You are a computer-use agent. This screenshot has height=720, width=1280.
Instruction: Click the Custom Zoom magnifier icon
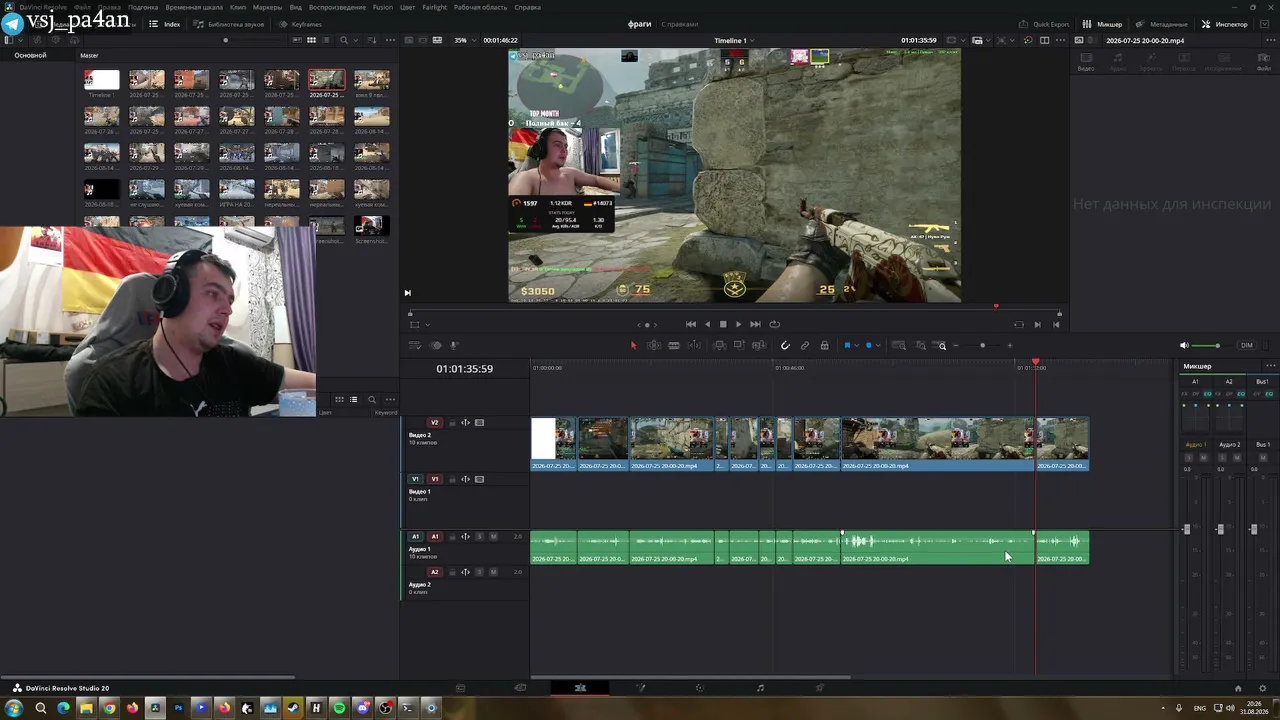tap(941, 345)
